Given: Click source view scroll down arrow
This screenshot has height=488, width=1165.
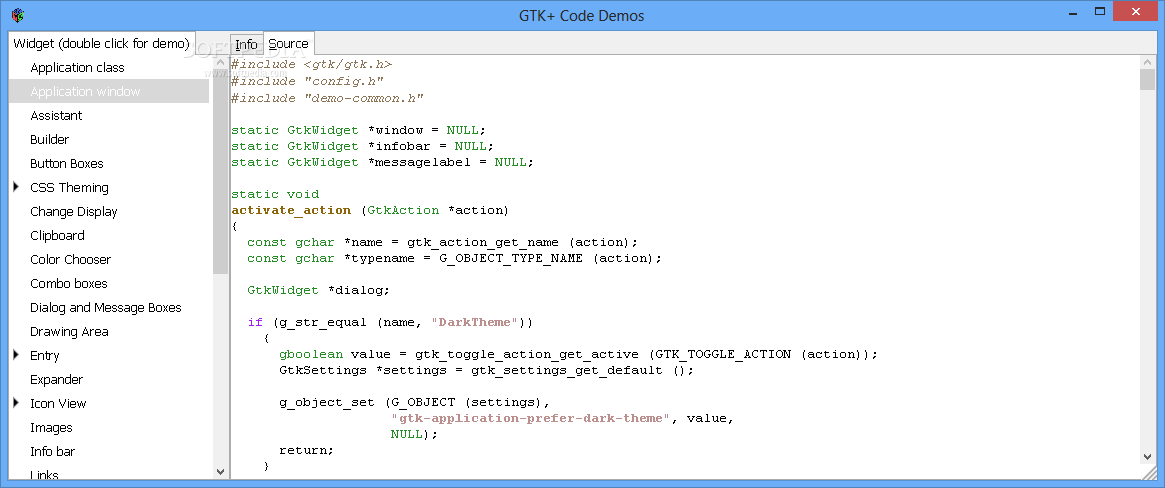Looking at the screenshot, I should point(1147,456).
